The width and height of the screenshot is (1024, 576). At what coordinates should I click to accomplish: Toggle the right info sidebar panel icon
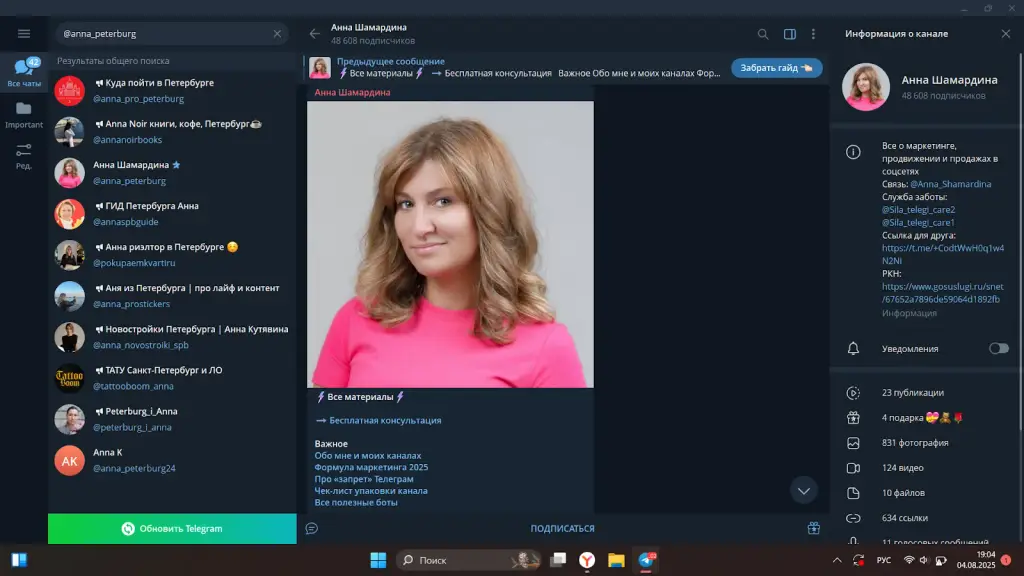coord(790,34)
